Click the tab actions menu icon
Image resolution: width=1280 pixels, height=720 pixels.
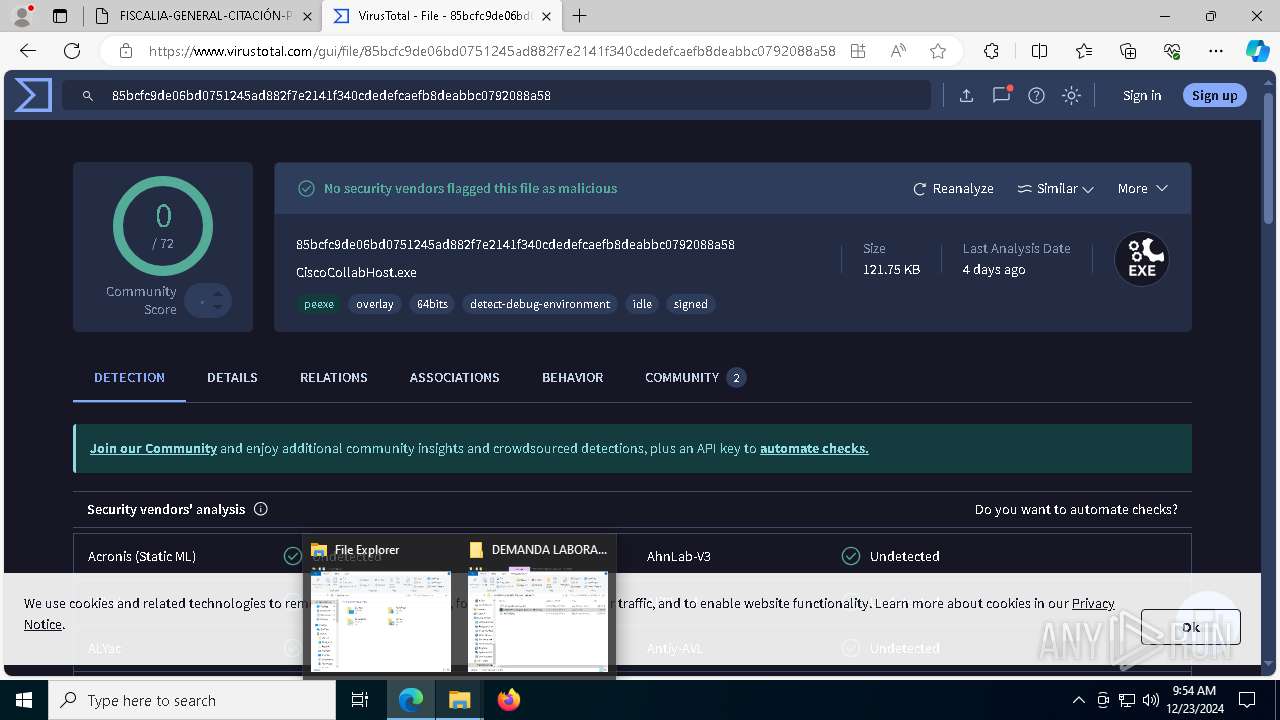point(60,16)
